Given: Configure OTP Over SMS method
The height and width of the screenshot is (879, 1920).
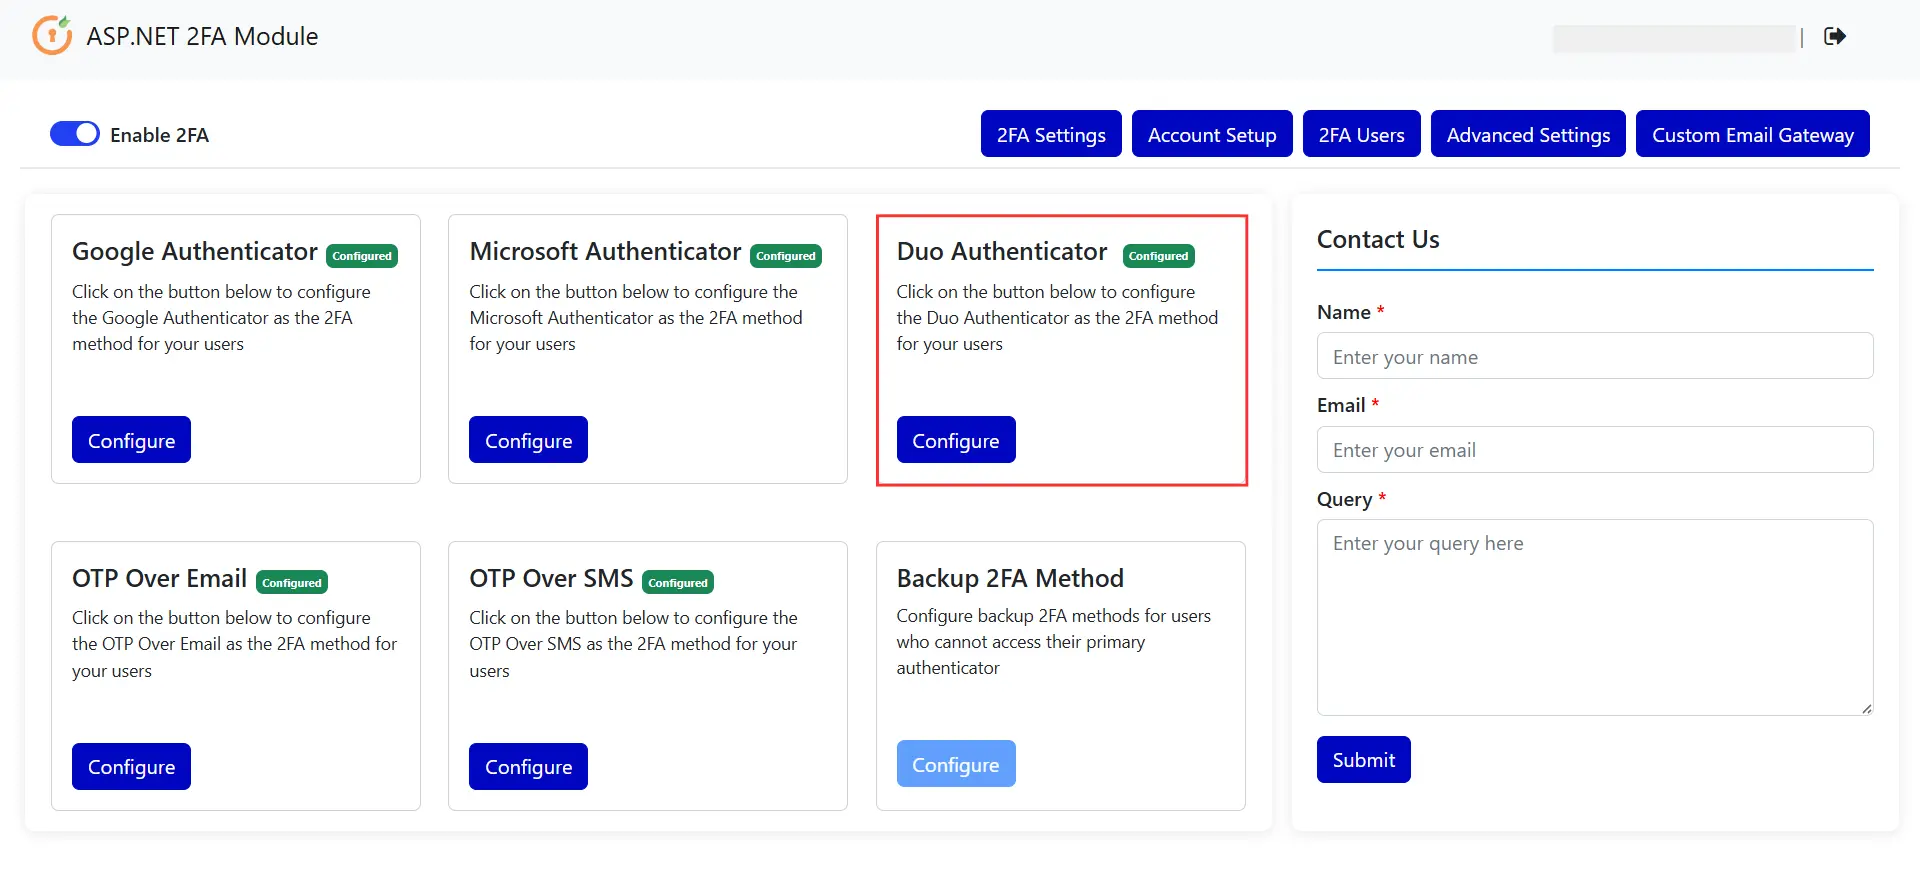Looking at the screenshot, I should [x=528, y=766].
